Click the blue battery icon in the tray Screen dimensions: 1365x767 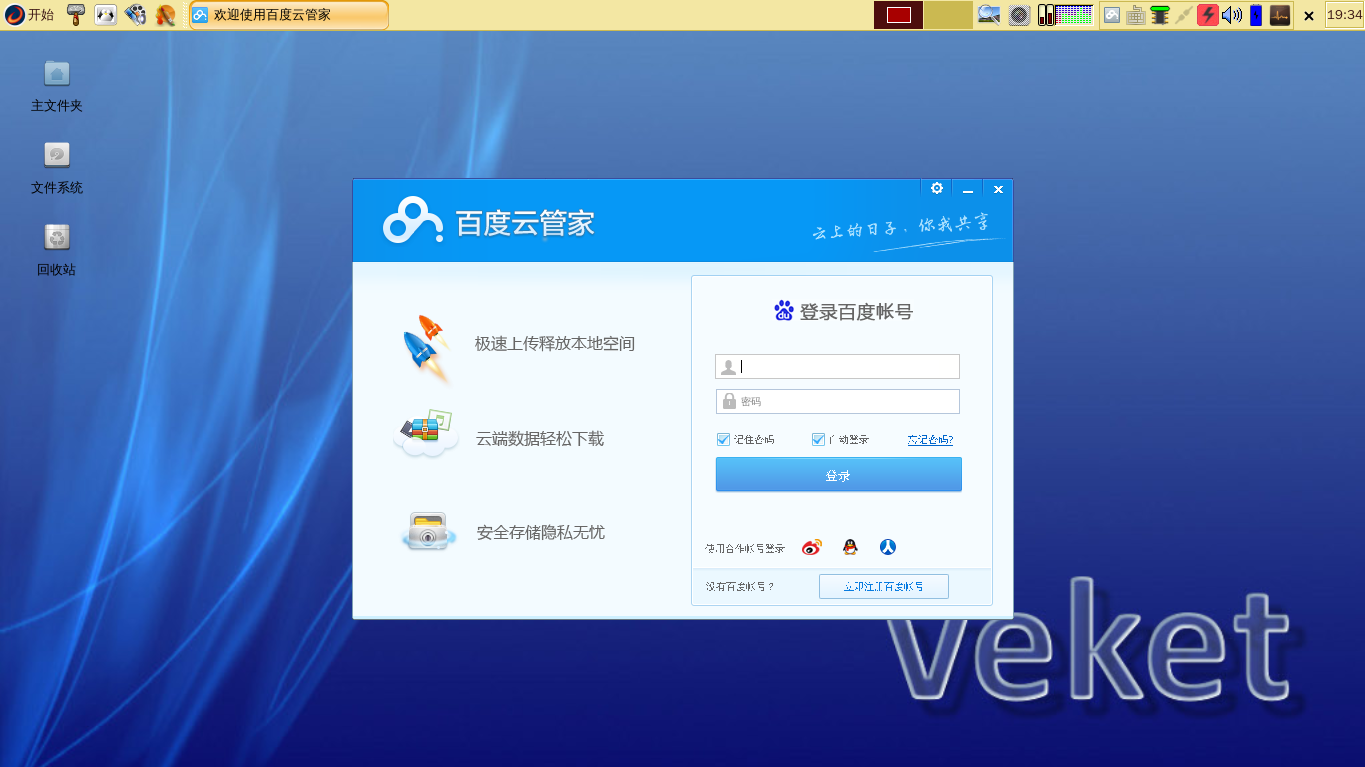pyautogui.click(x=1254, y=14)
